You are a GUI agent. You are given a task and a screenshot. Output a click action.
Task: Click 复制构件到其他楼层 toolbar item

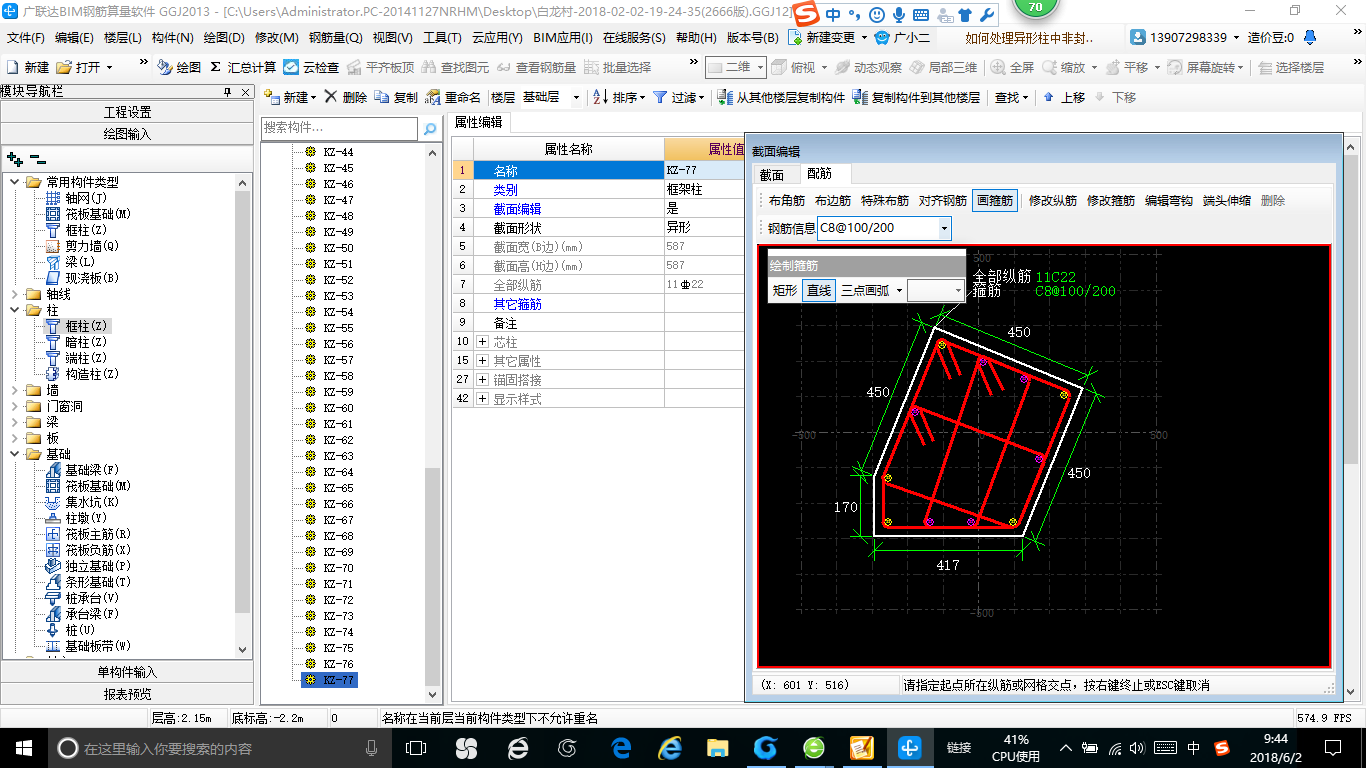pyautogui.click(x=916, y=97)
